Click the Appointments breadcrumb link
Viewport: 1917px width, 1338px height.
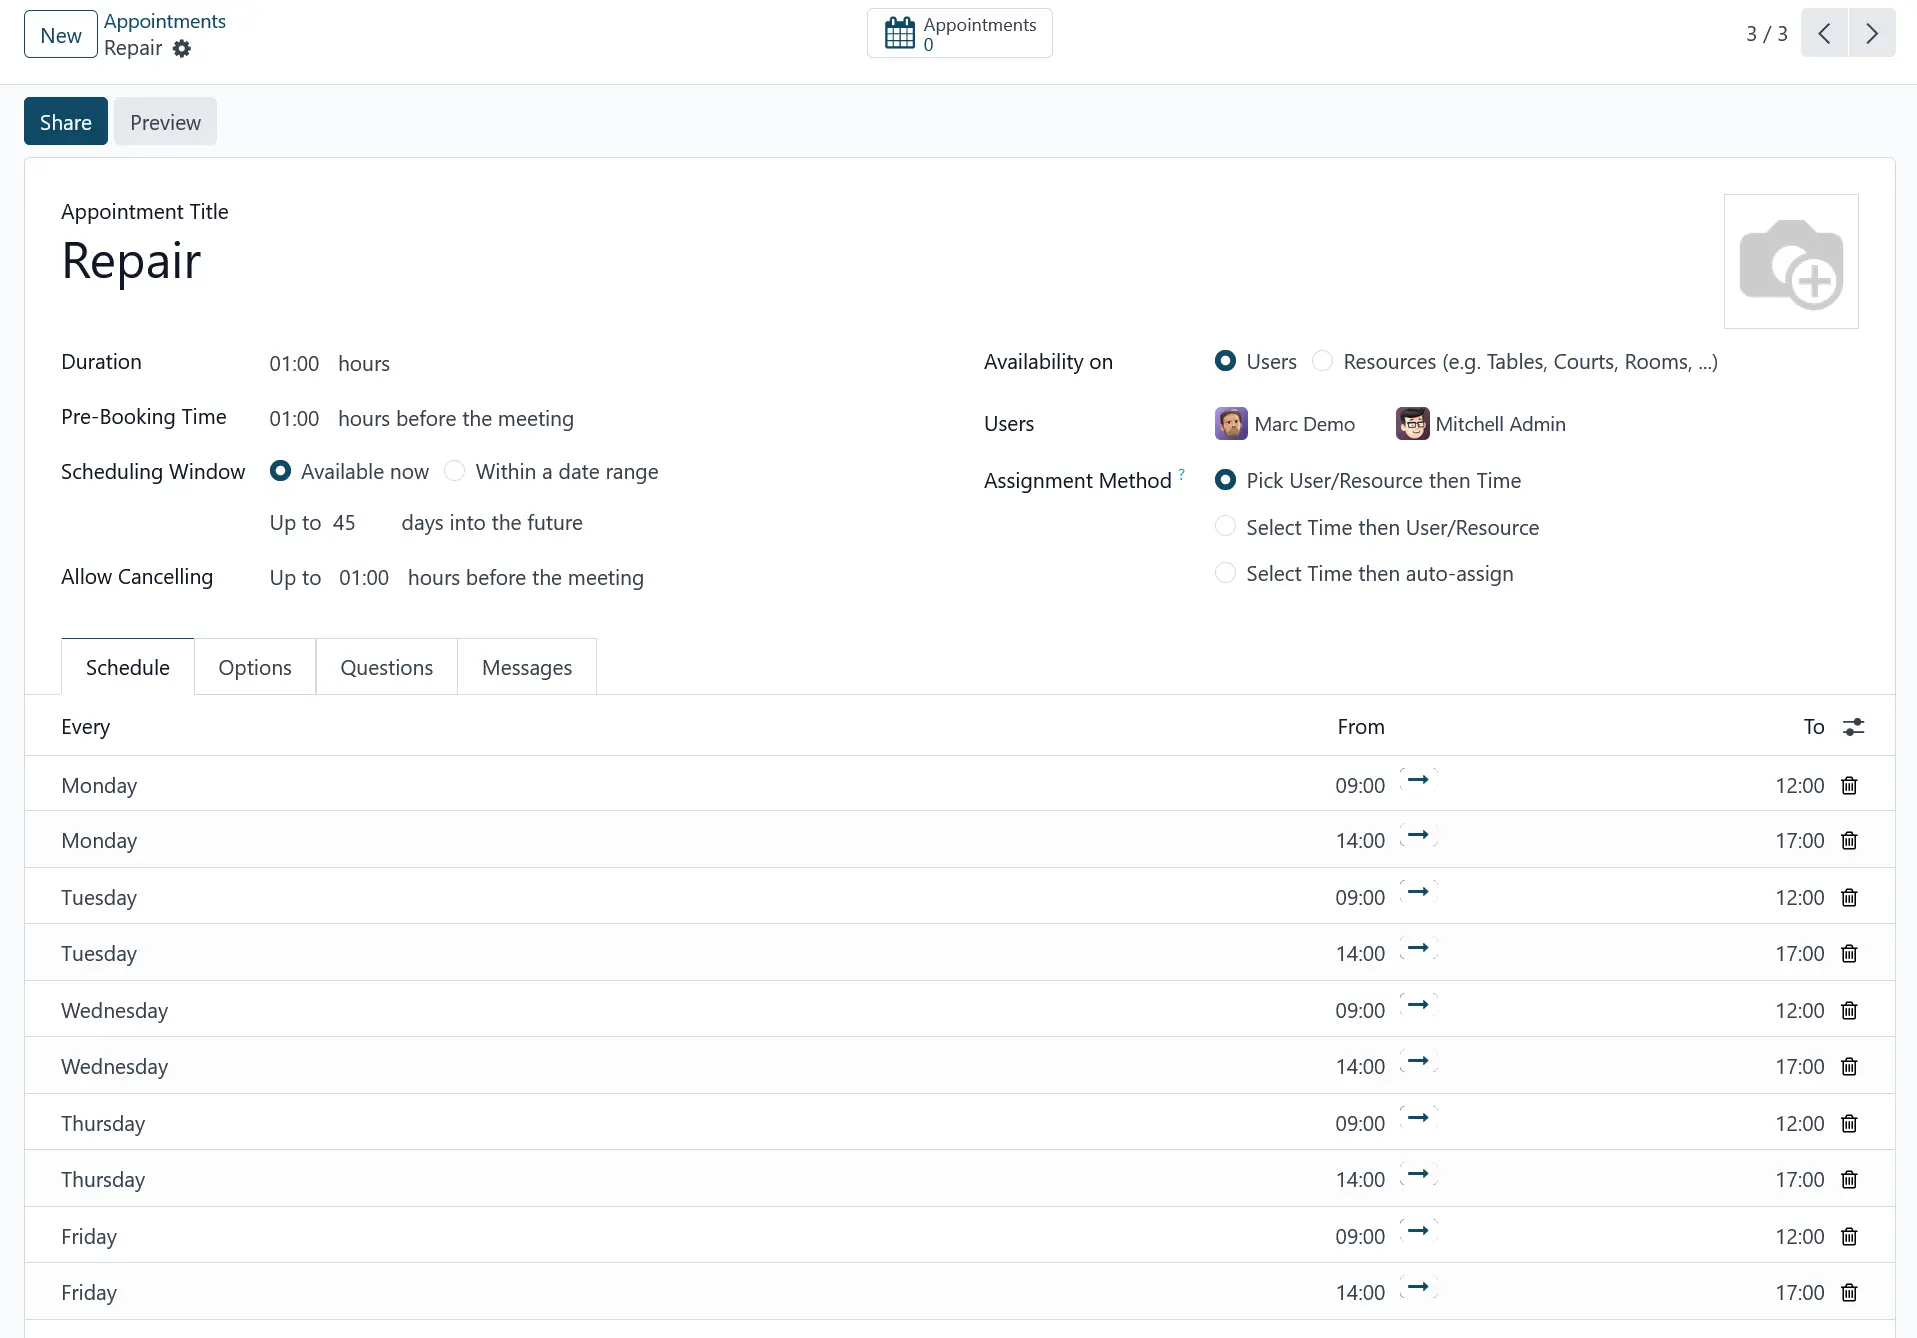tap(165, 21)
